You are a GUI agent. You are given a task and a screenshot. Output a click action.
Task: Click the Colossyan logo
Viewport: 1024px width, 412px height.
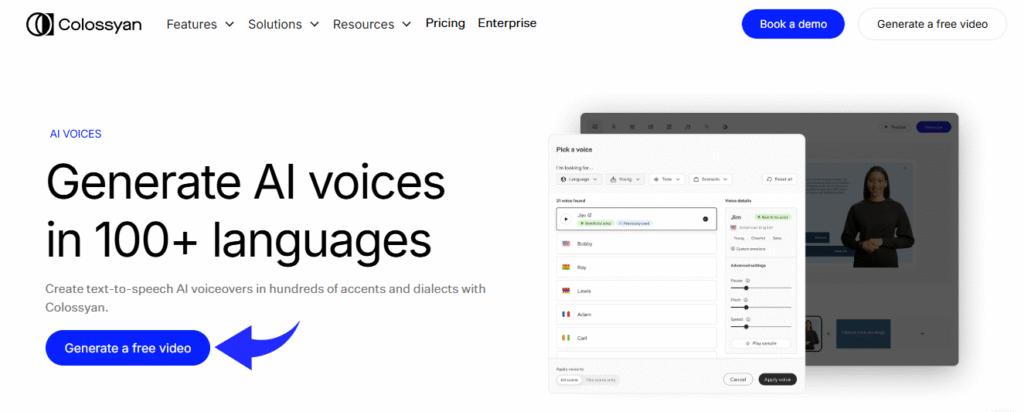coord(84,24)
